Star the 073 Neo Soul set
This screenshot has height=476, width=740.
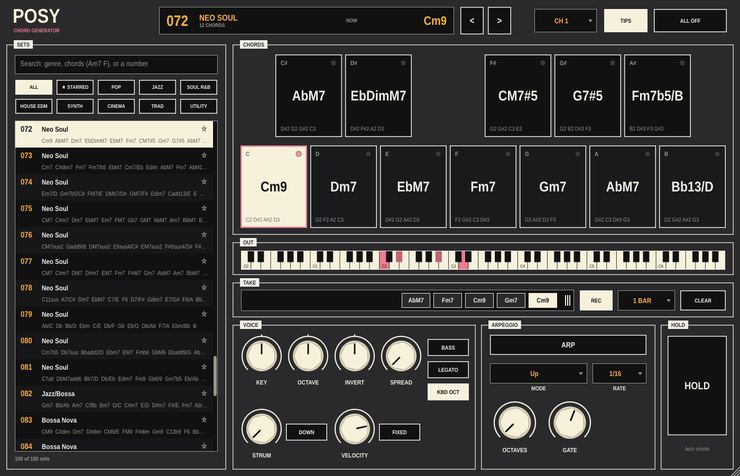[x=204, y=155]
